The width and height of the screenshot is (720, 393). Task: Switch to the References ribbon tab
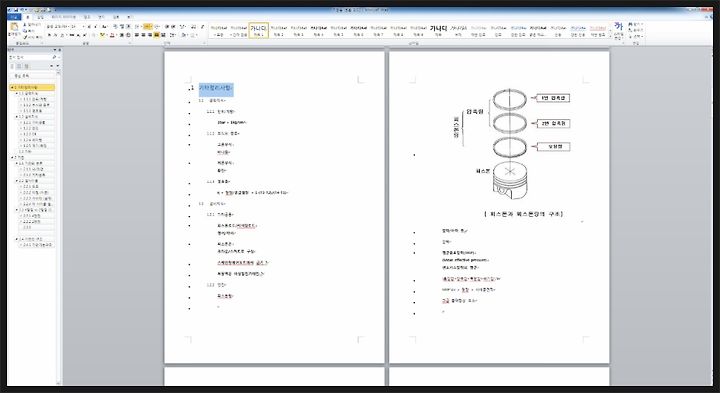click(86, 17)
